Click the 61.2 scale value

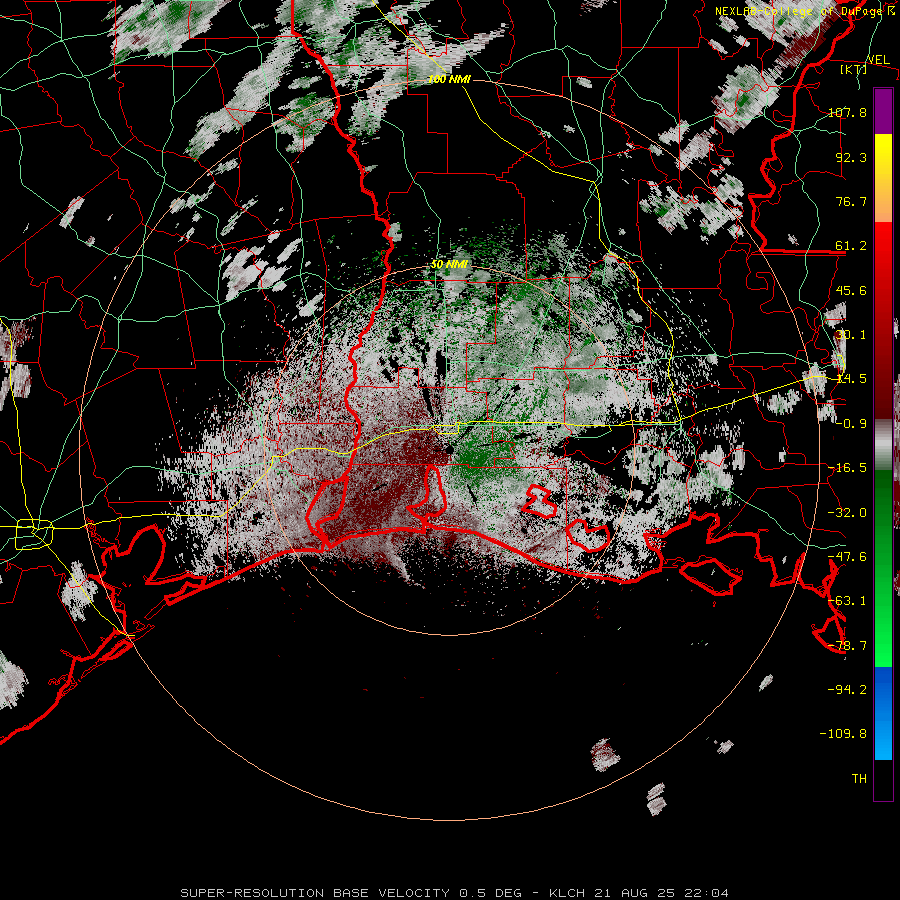click(851, 246)
